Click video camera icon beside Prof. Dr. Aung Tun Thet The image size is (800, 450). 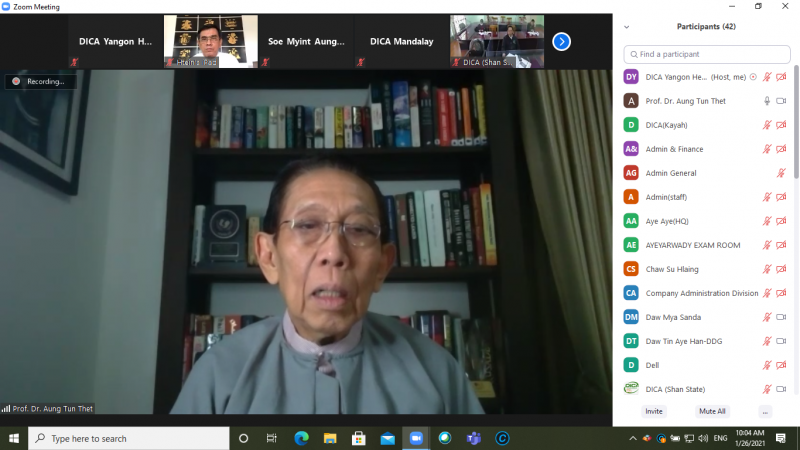pyautogui.click(x=781, y=101)
